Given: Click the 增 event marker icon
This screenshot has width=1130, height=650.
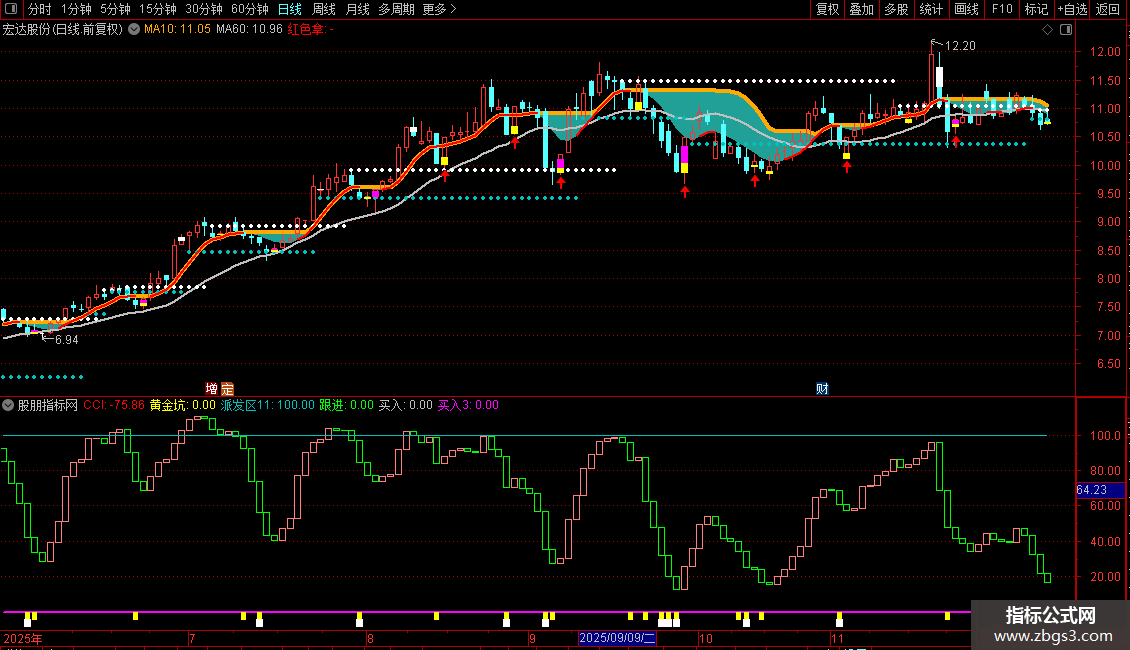Looking at the screenshot, I should point(211,389).
